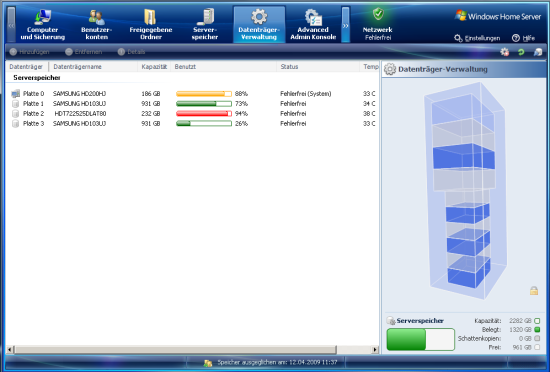Click the Speicher ausgeglichen status text
This screenshot has width=550, height=372.
point(277,362)
